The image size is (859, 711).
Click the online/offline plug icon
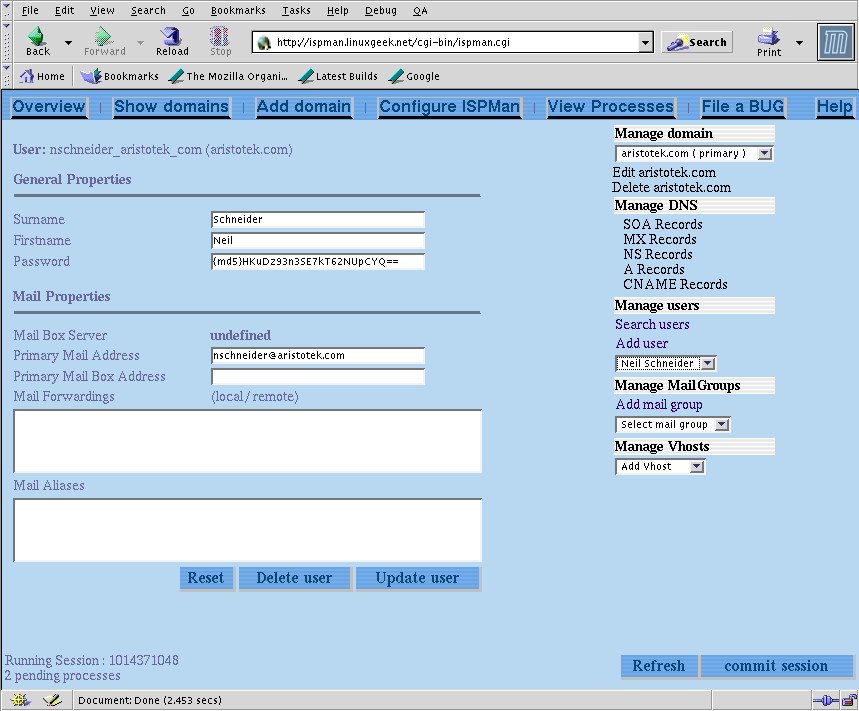(x=825, y=700)
